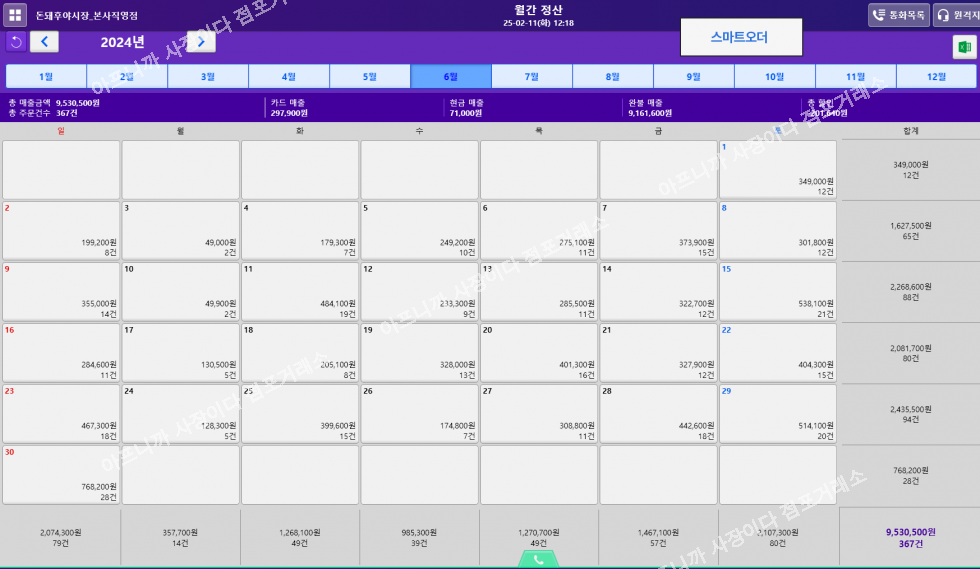Click the remote support headset button

(x=957, y=15)
